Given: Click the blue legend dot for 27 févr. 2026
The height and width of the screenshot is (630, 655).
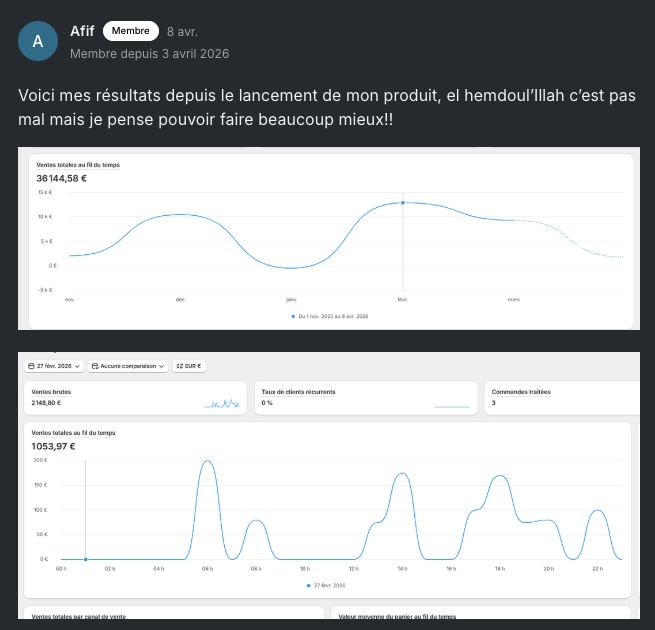Looking at the screenshot, I should [x=309, y=586].
